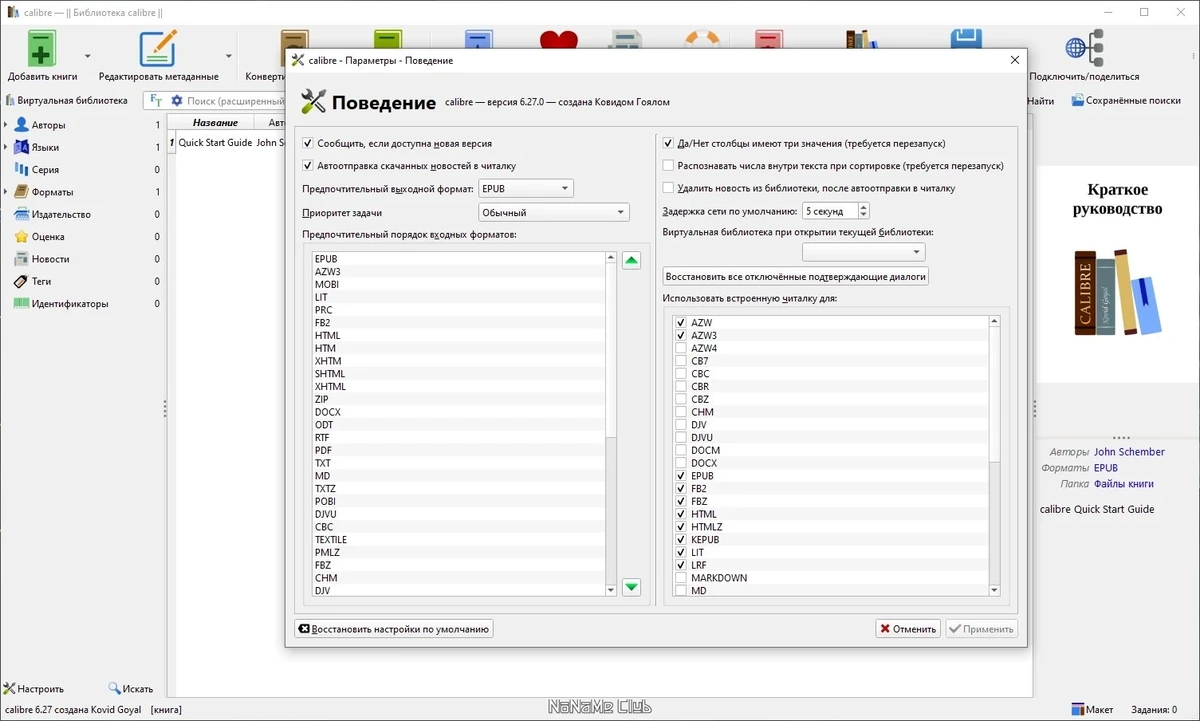Image resolution: width=1200 pixels, height=721 pixels.
Task: Check CBZ in built-in viewer list
Action: pos(681,399)
